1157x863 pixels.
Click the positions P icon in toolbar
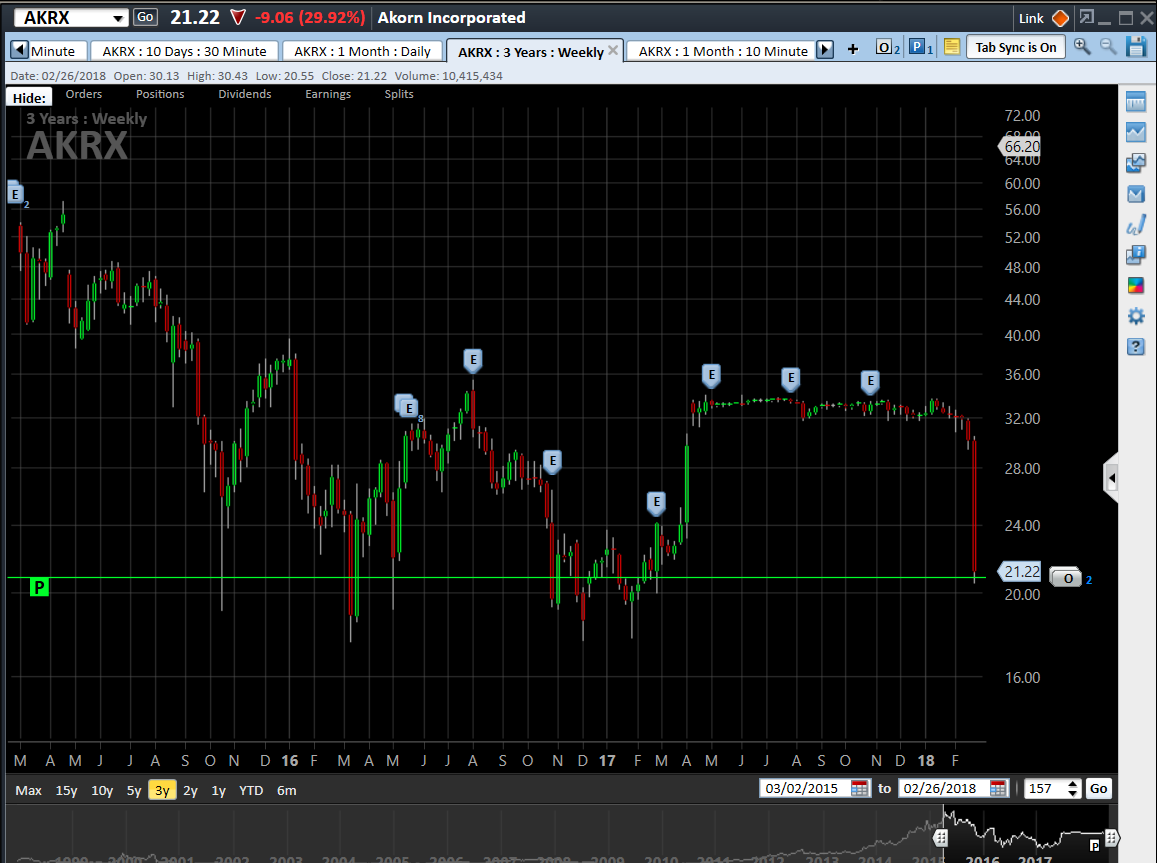click(919, 47)
